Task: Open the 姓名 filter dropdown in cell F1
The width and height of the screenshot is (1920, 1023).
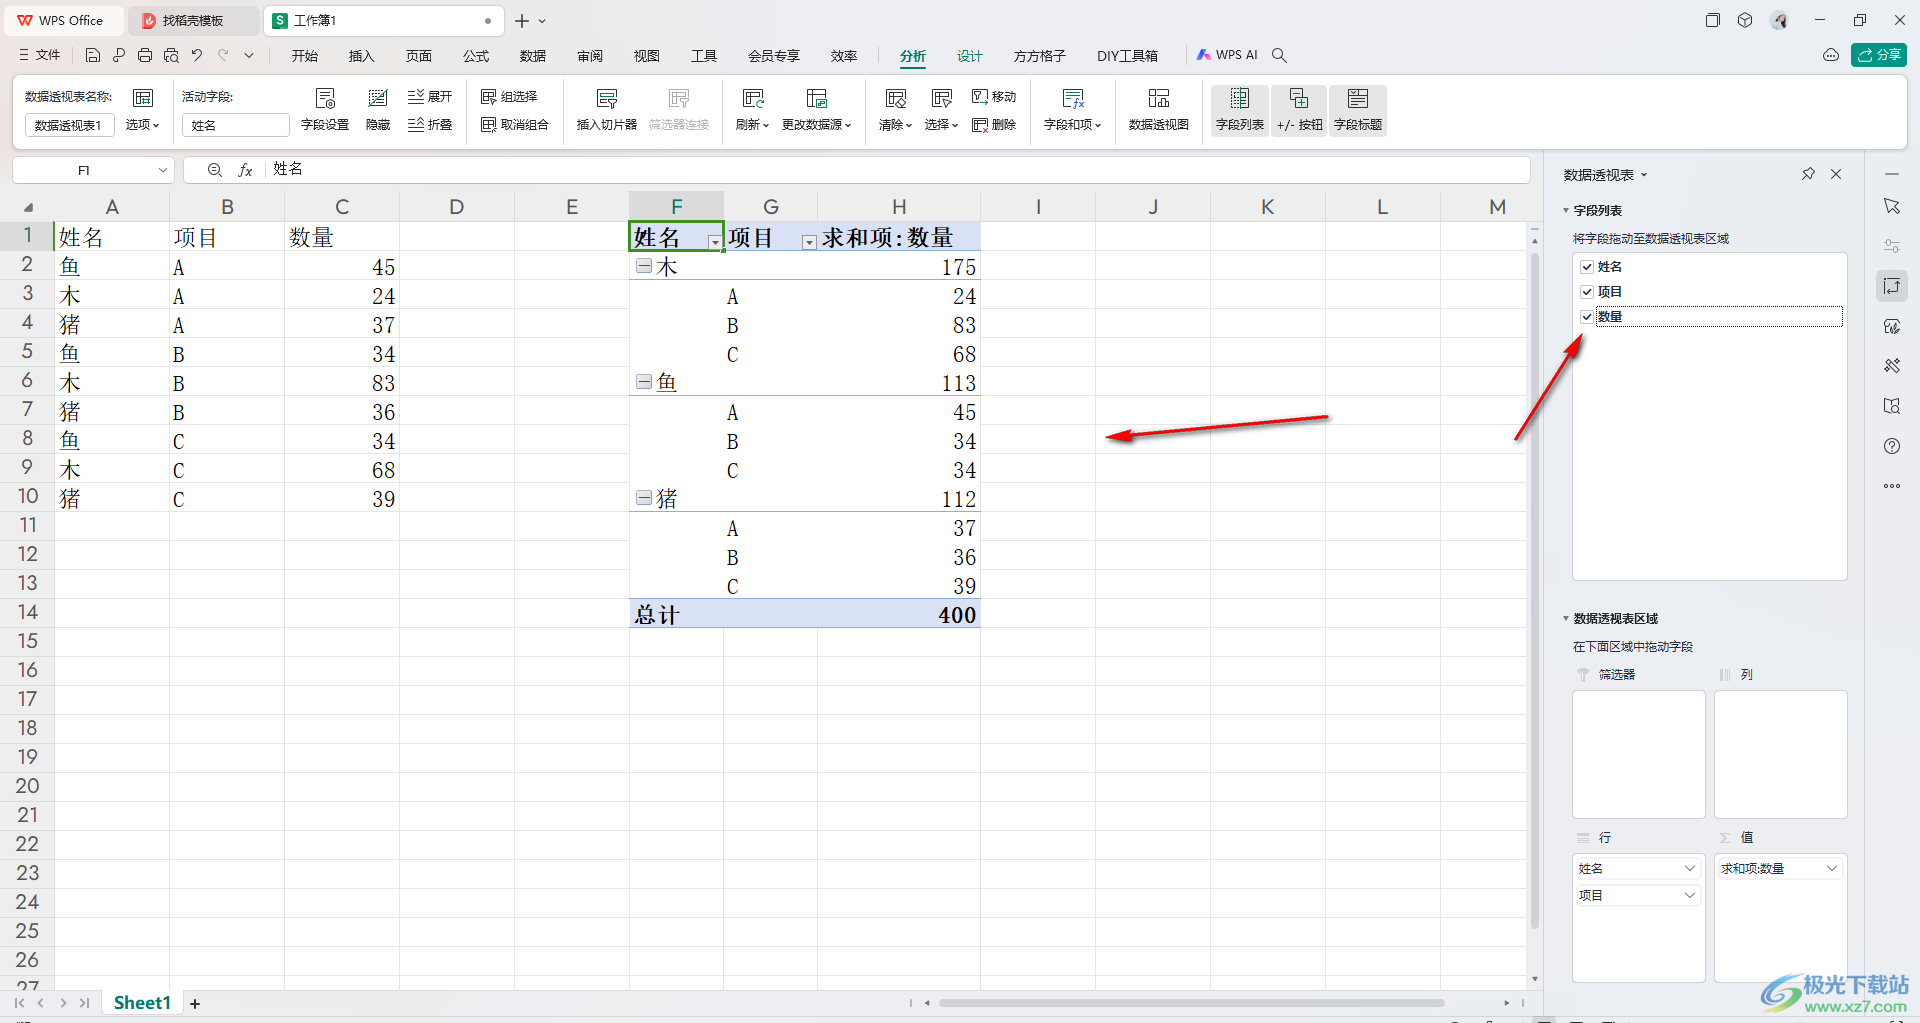Action: pos(714,241)
